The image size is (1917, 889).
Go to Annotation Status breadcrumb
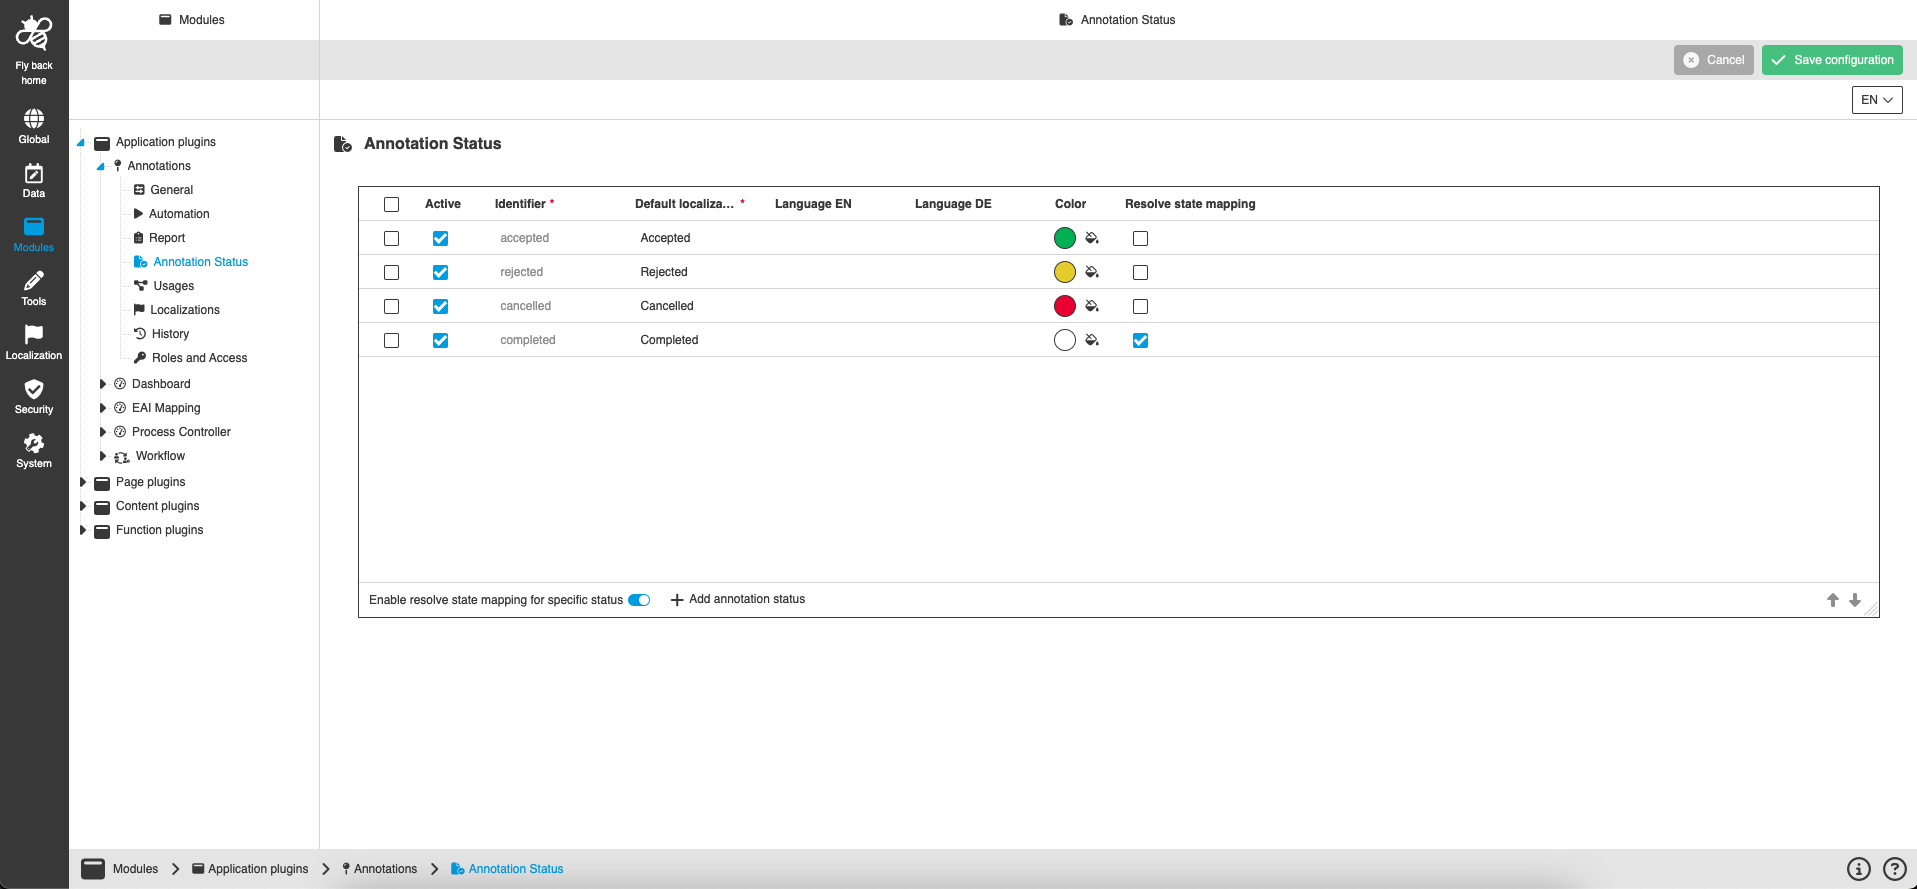pyautogui.click(x=507, y=869)
